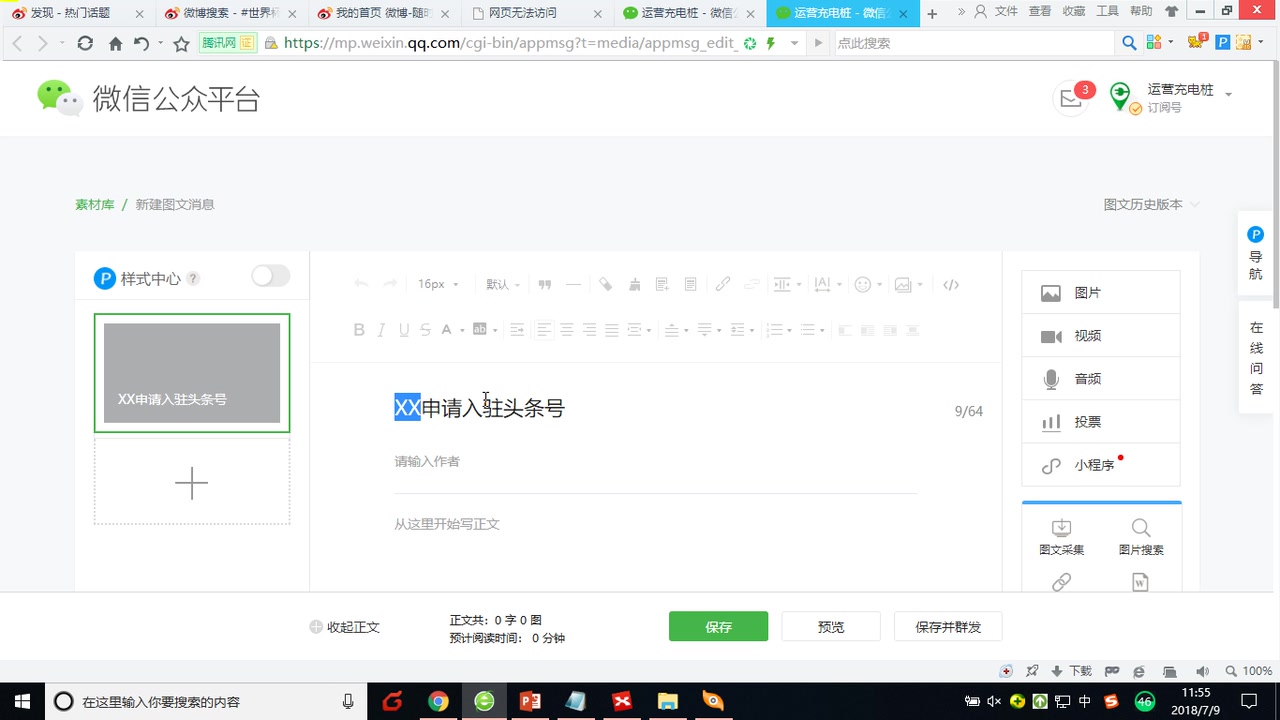Viewport: 1280px width, 720px height.
Task: Click the 保存并群发 button
Action: pos(948,626)
